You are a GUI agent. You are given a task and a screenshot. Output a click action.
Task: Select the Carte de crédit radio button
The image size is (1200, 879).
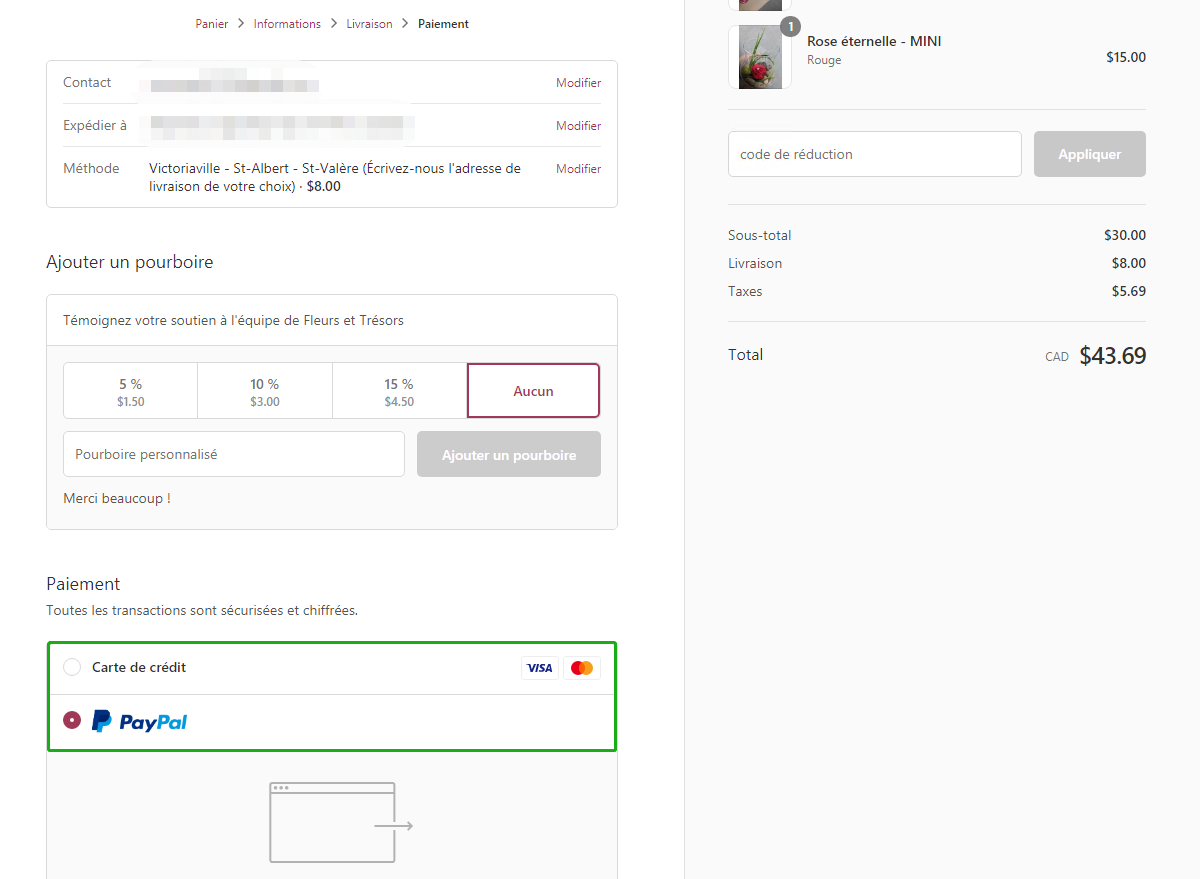[72, 667]
